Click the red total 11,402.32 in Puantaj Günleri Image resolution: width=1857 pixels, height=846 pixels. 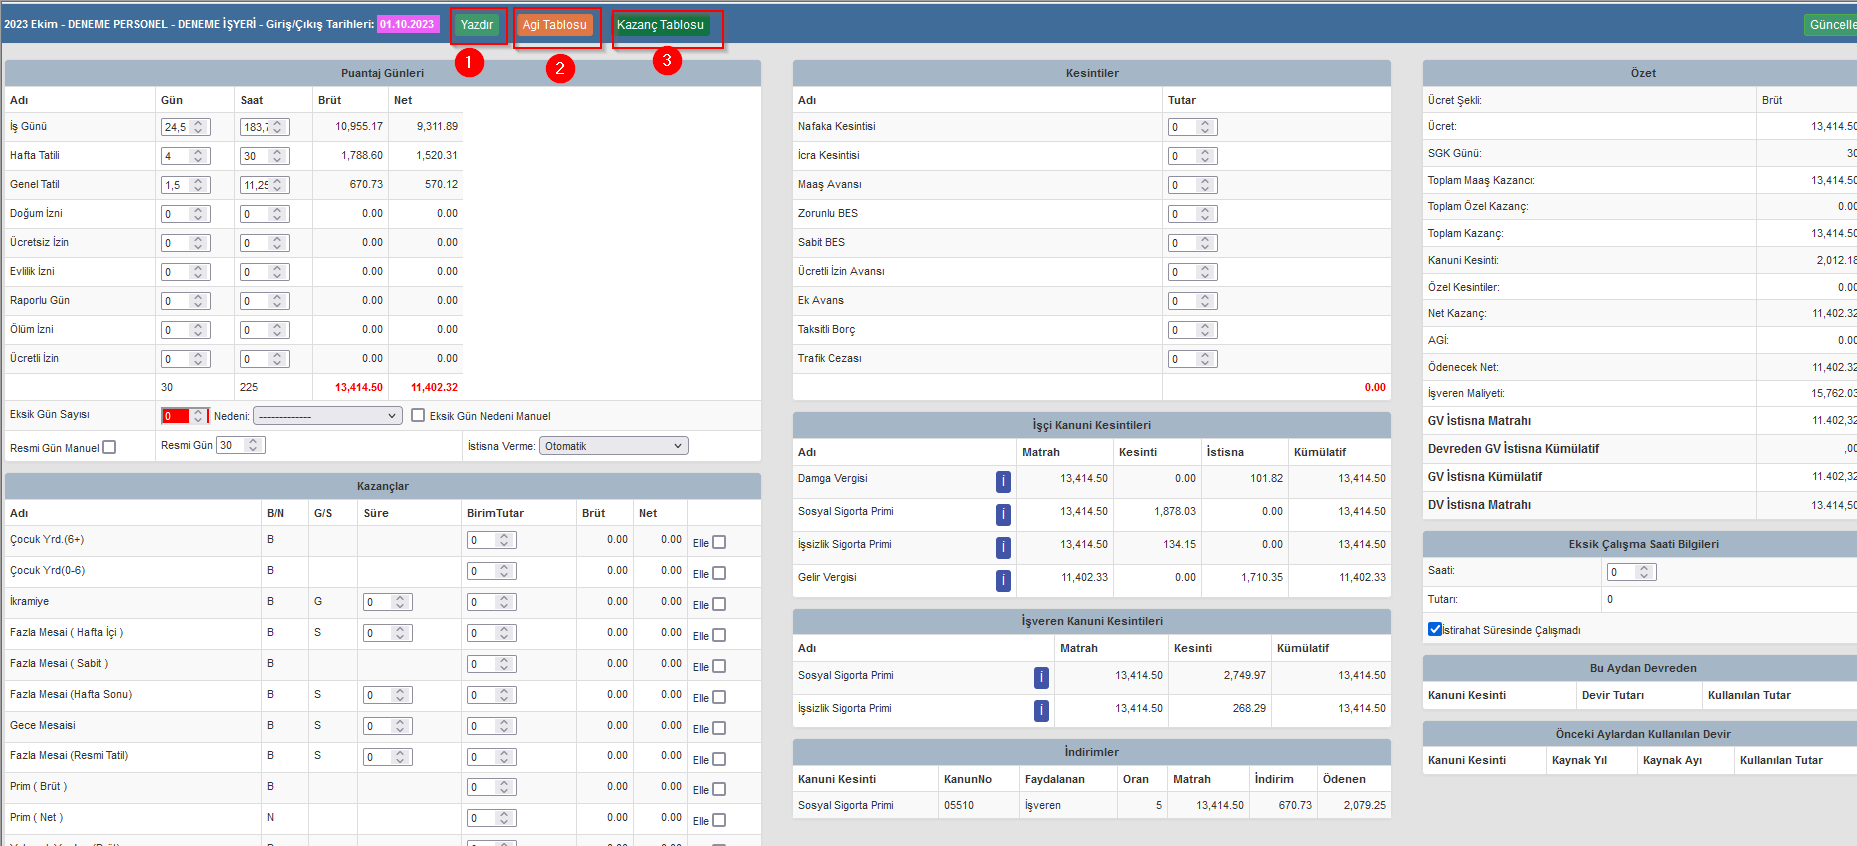click(x=435, y=387)
